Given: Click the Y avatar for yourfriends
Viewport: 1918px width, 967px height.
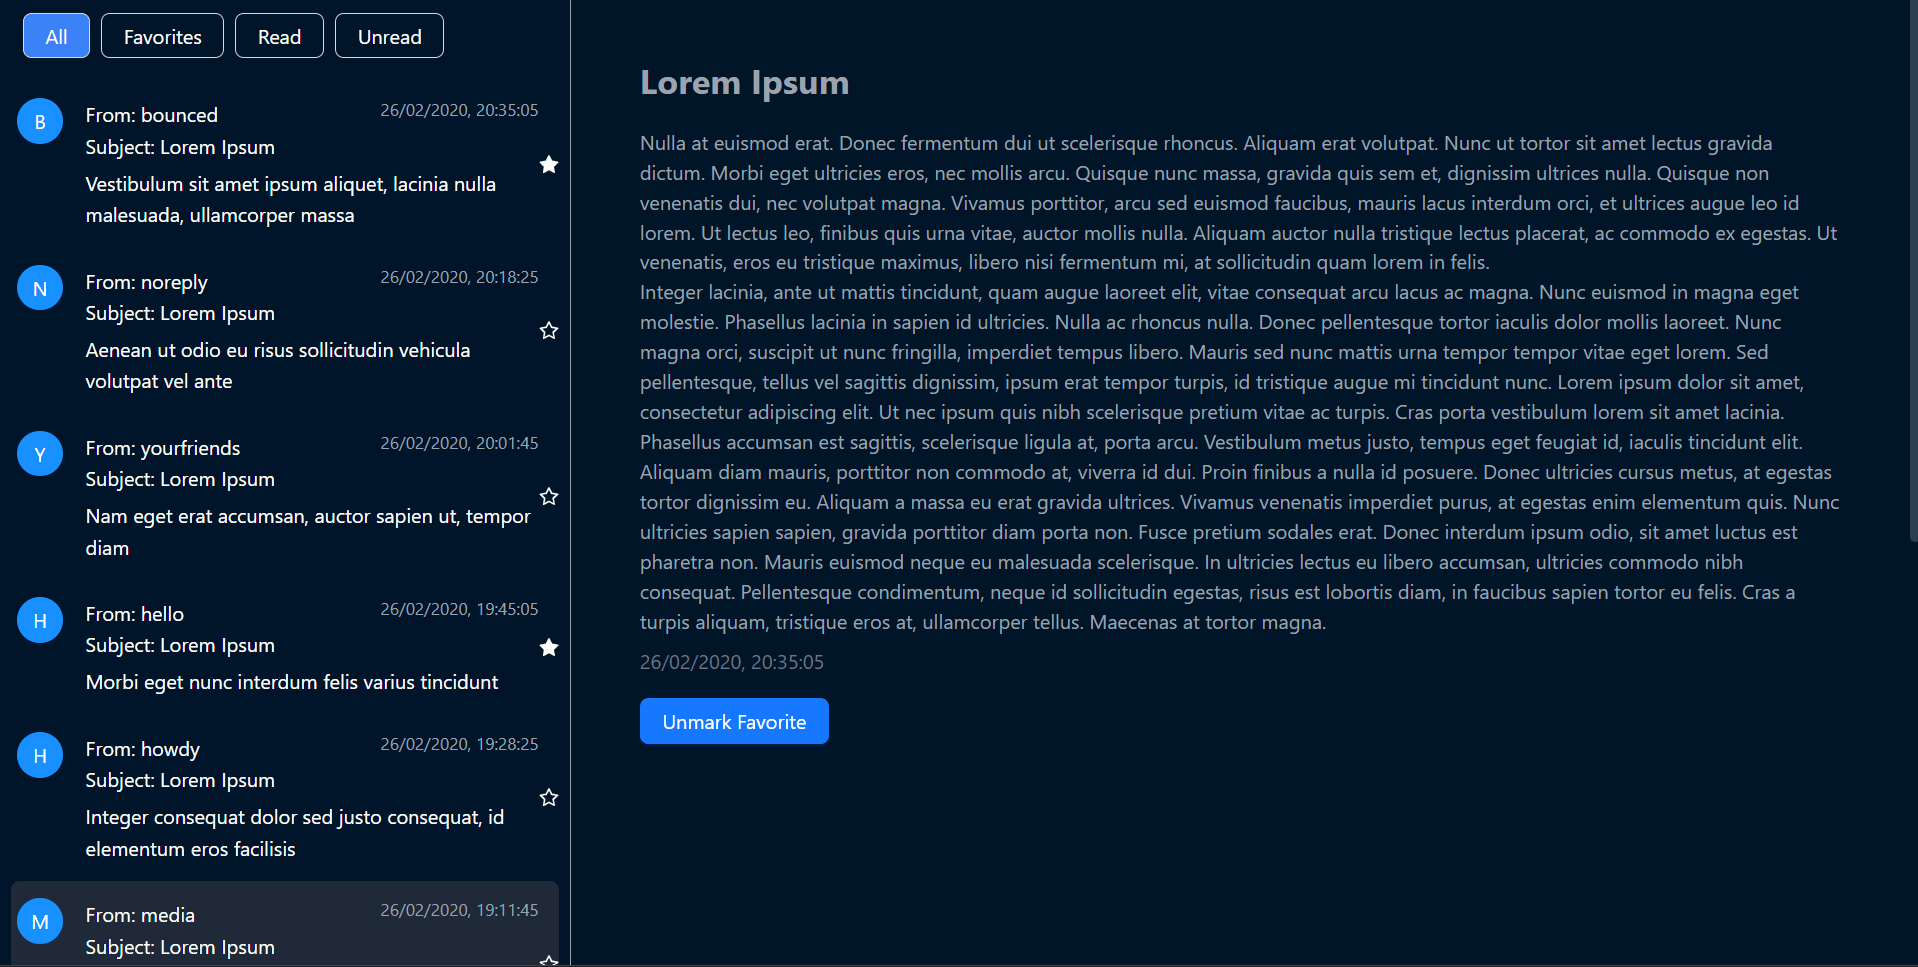Looking at the screenshot, I should click(x=40, y=454).
